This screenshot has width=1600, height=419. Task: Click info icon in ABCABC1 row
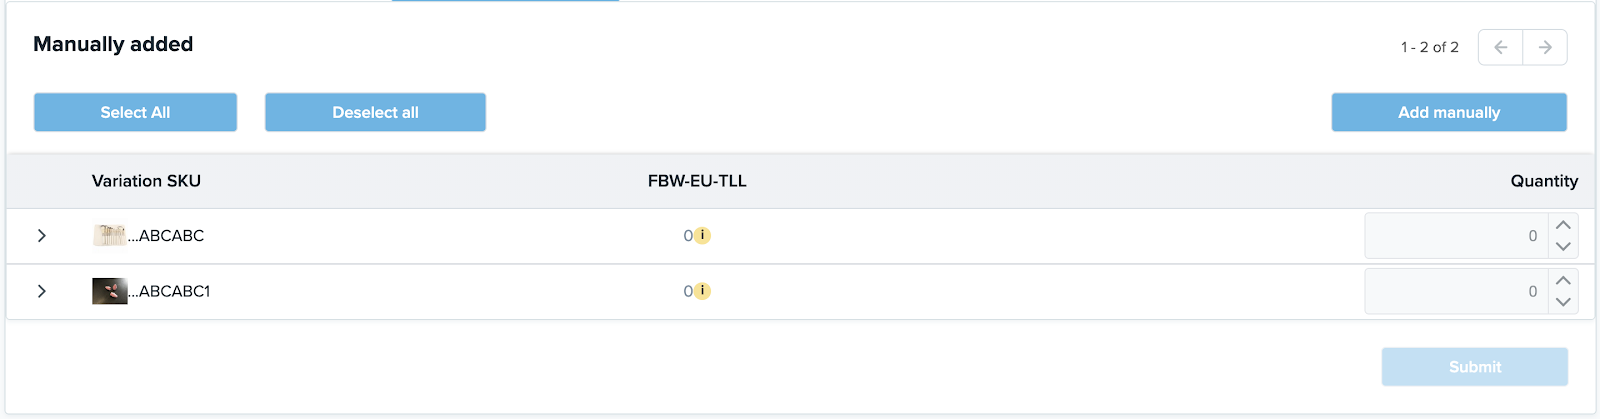(x=703, y=291)
